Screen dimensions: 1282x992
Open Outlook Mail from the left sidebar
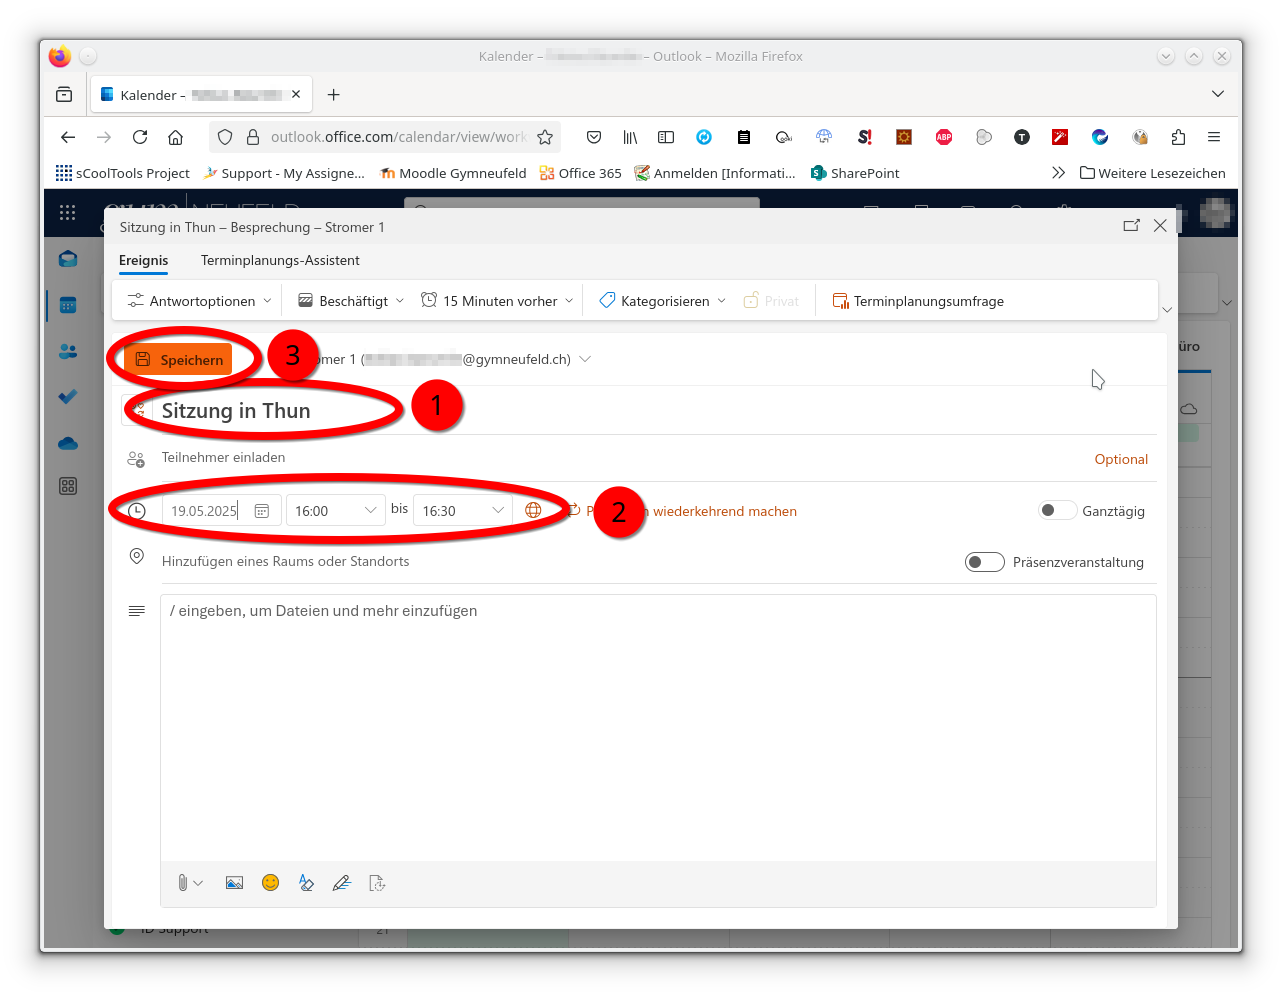click(x=68, y=259)
